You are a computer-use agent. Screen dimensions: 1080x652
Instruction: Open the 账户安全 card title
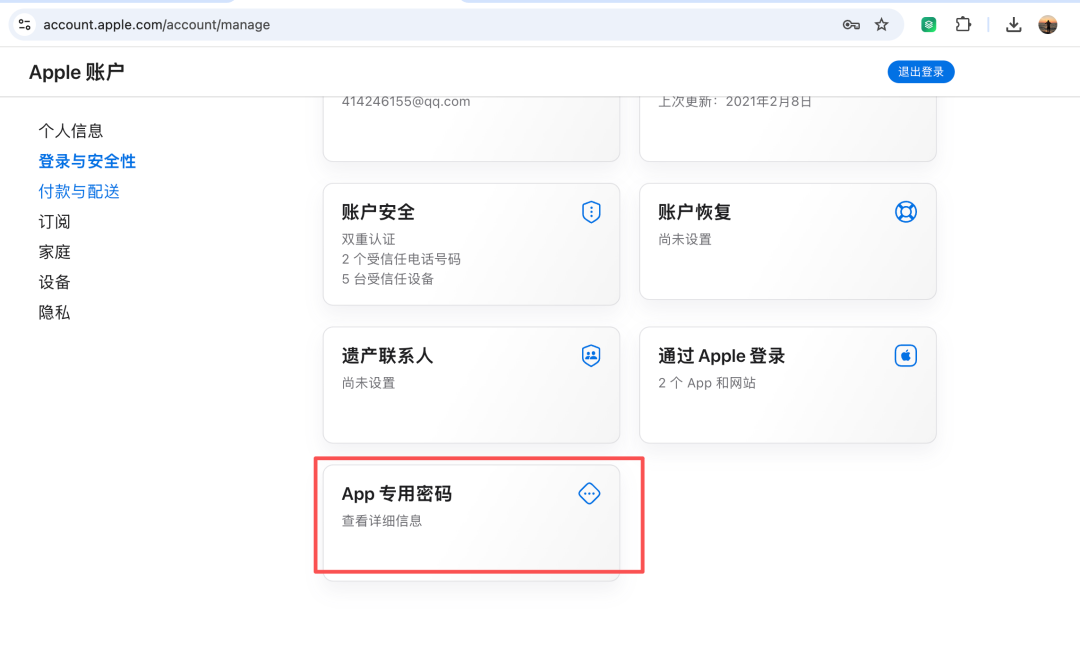coord(378,212)
